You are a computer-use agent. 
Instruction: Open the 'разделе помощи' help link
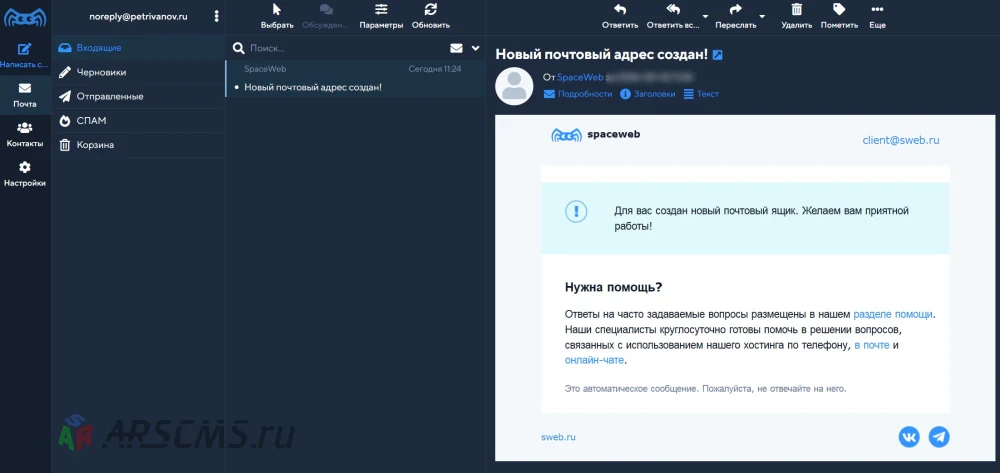click(x=893, y=314)
